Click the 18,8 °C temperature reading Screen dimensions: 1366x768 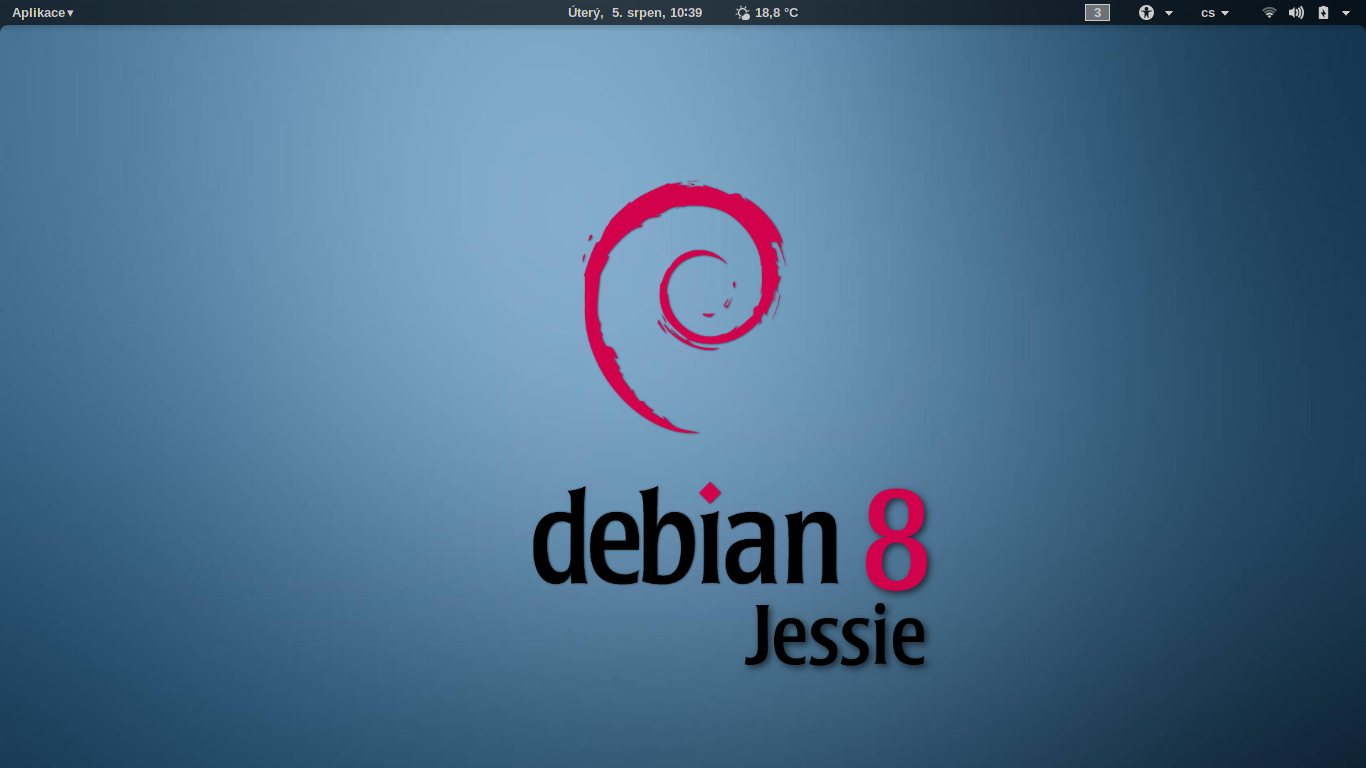777,13
